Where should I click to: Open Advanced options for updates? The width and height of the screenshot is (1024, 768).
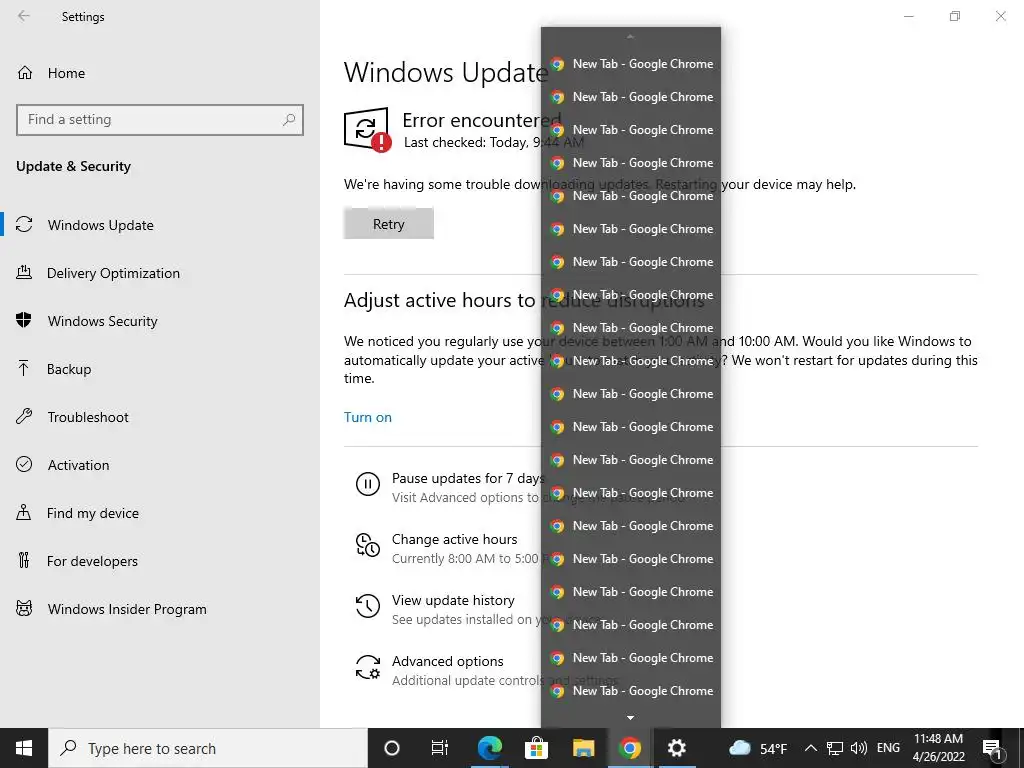(x=447, y=661)
